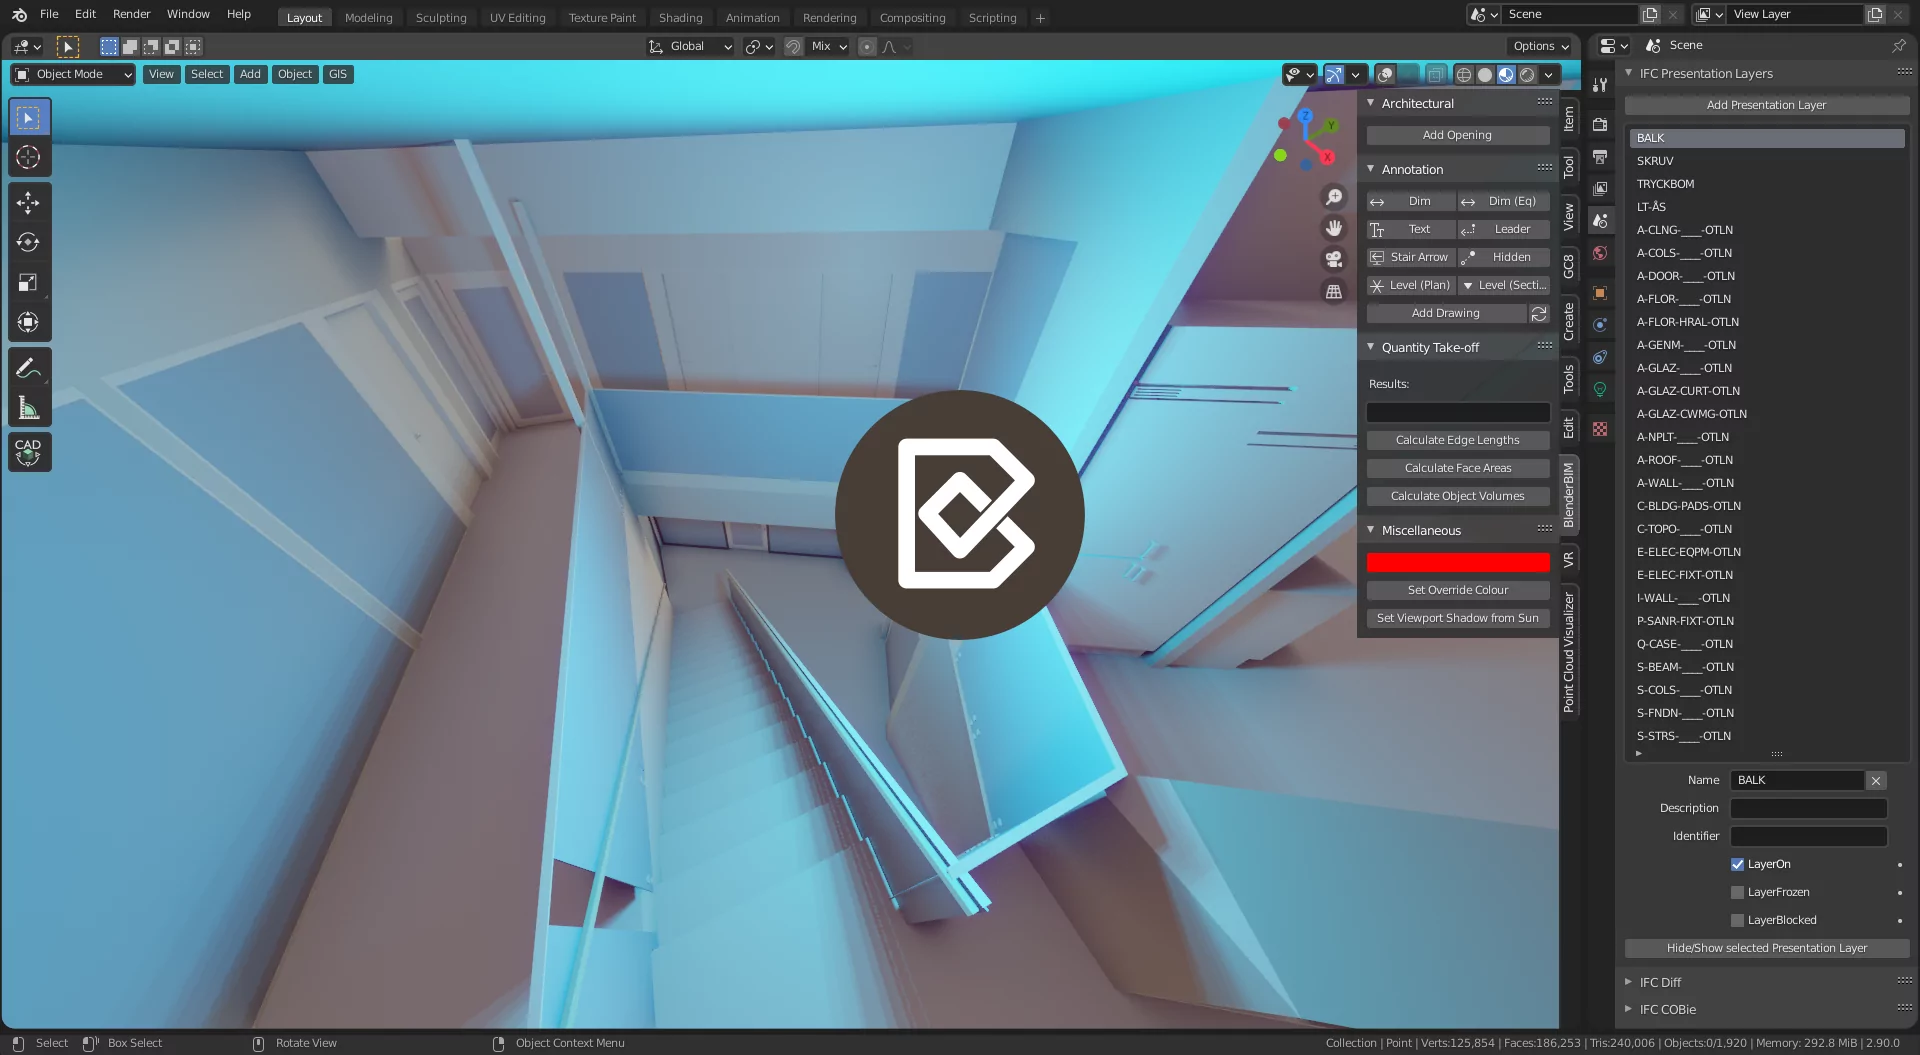The width and height of the screenshot is (1920, 1055).
Task: Click Set Override Colour button
Action: coord(1457,590)
